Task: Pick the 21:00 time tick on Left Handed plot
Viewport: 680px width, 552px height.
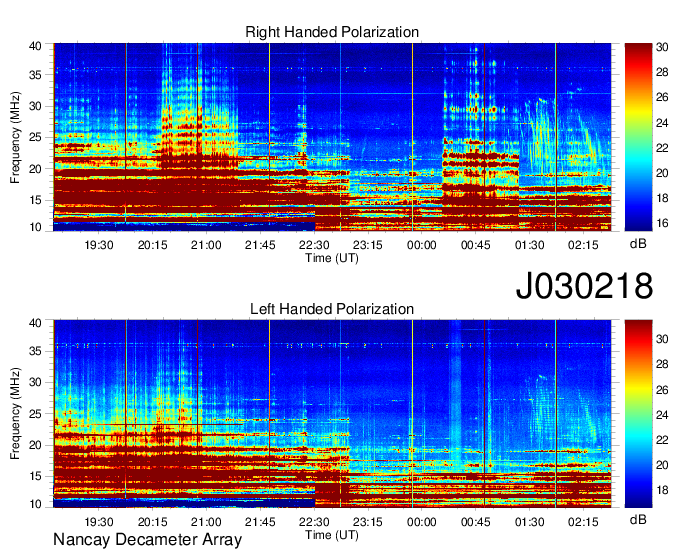Action: [x=206, y=522]
